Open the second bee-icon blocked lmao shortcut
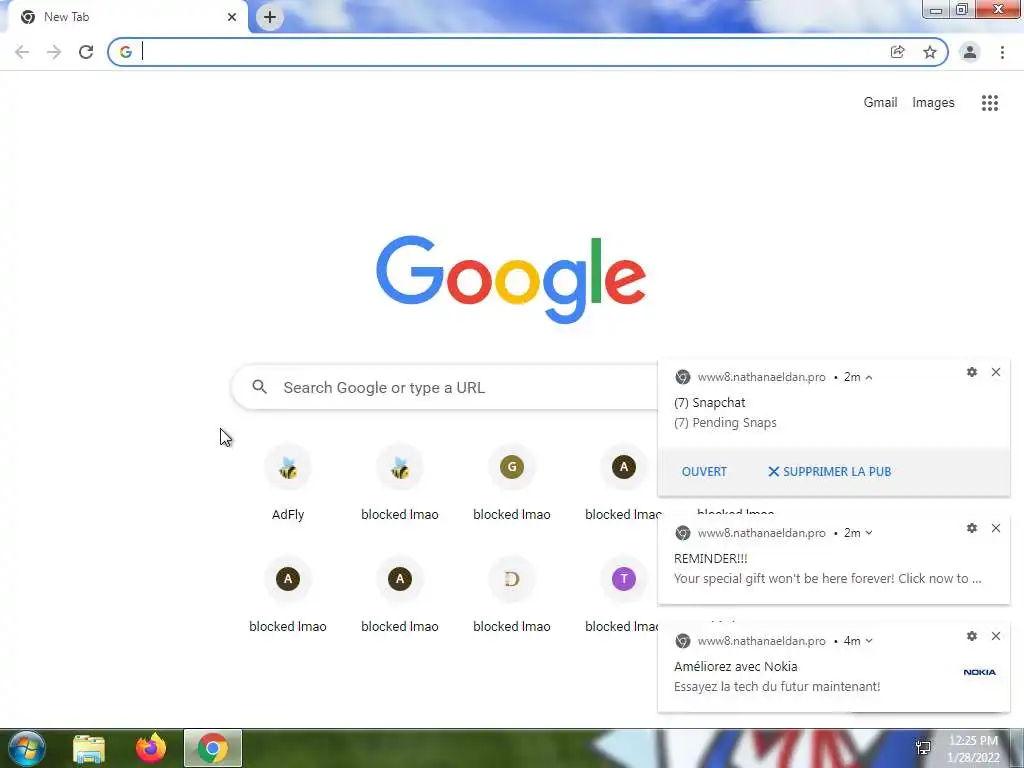Image resolution: width=1024 pixels, height=768 pixels. [x=400, y=483]
